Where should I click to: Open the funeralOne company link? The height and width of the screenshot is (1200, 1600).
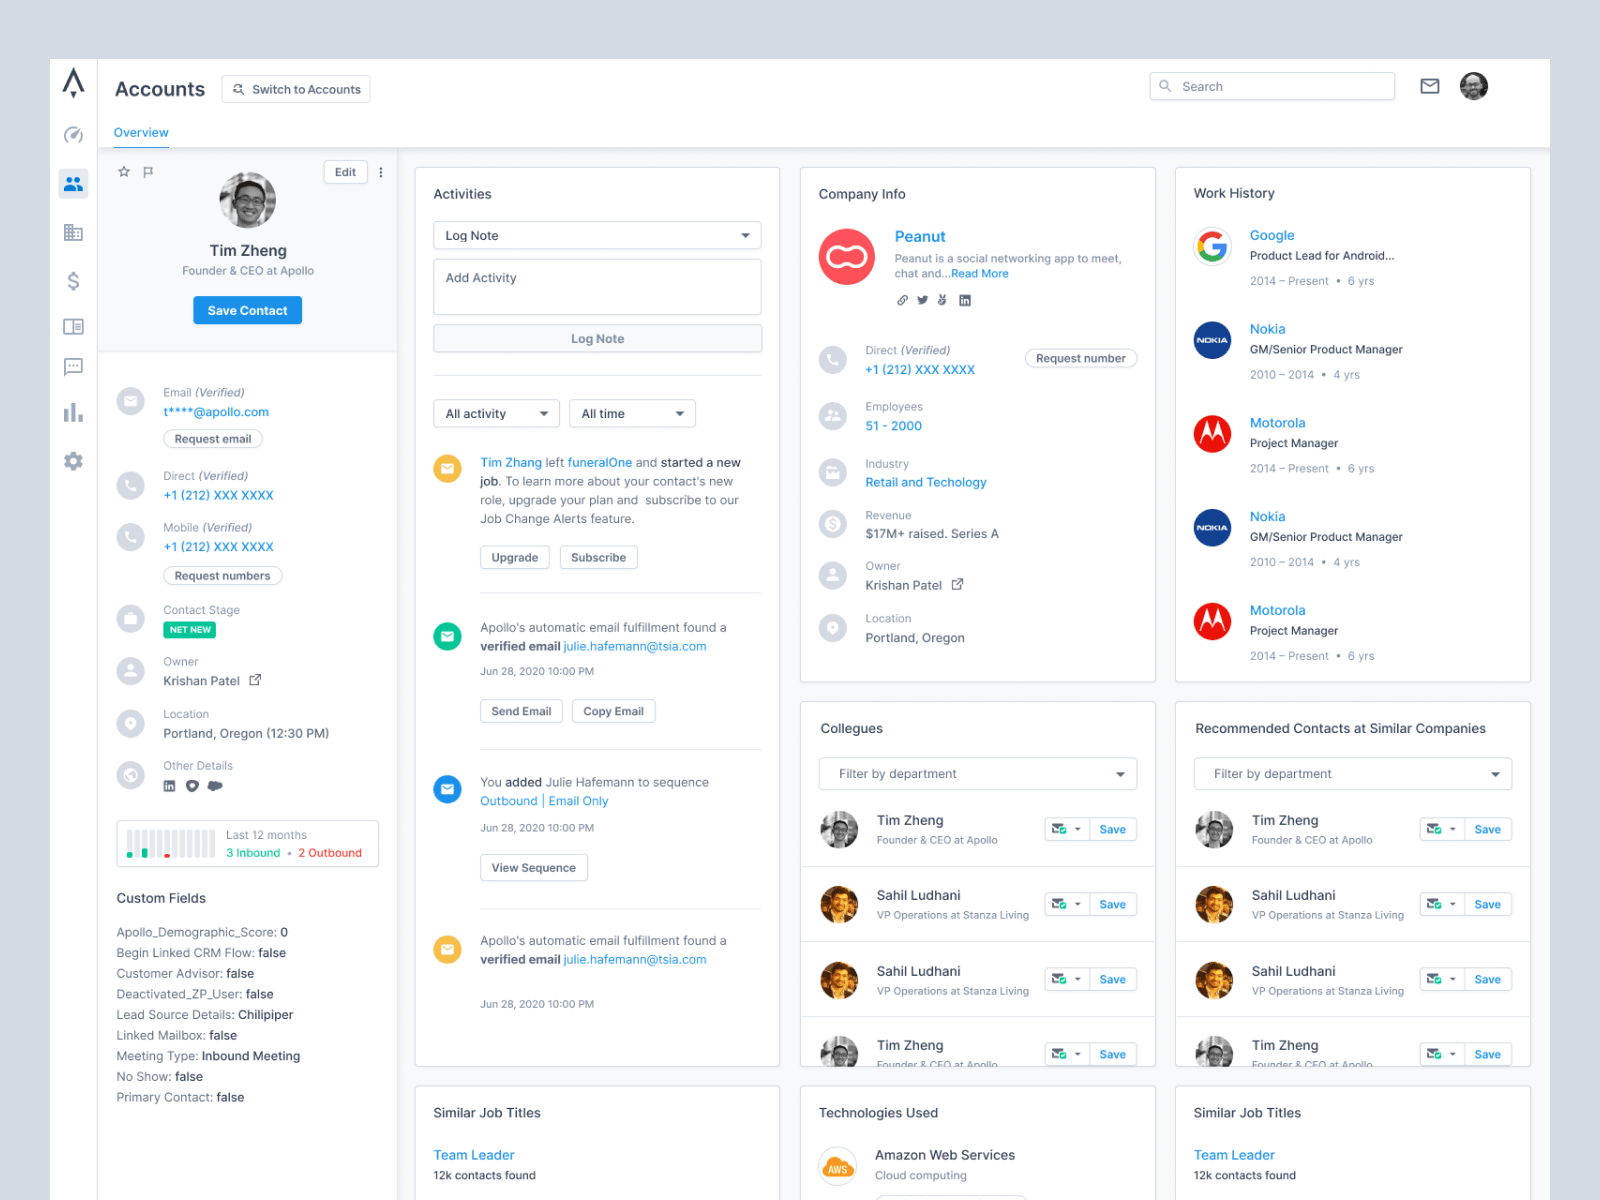click(600, 463)
